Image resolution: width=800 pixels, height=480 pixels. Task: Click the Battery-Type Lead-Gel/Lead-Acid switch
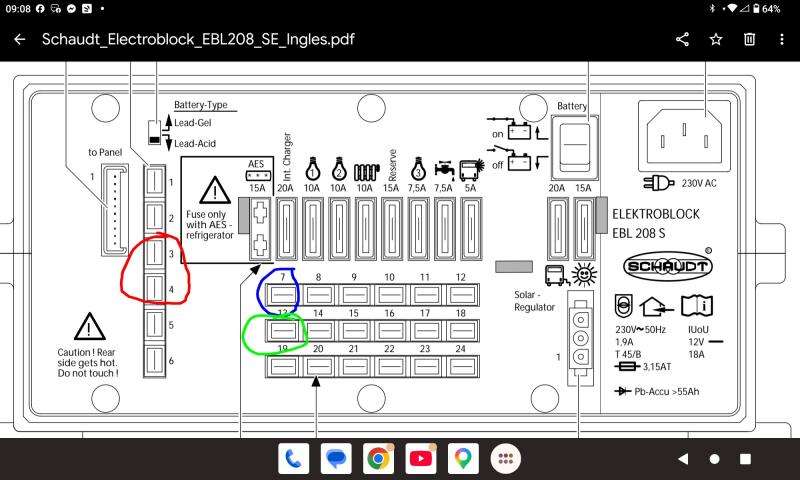coord(155,132)
